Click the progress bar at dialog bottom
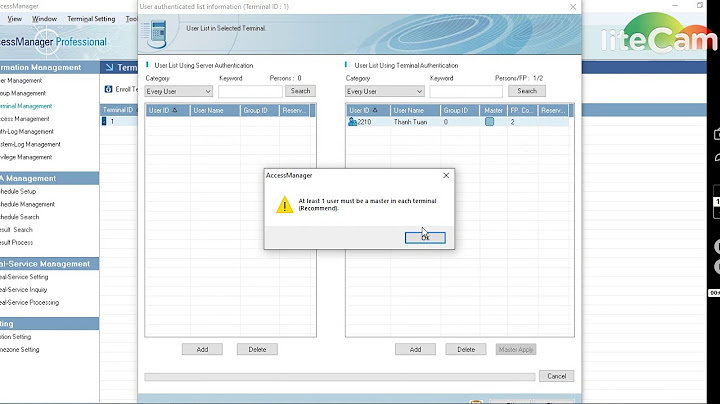Image resolution: width=720 pixels, height=404 pixels. point(340,377)
